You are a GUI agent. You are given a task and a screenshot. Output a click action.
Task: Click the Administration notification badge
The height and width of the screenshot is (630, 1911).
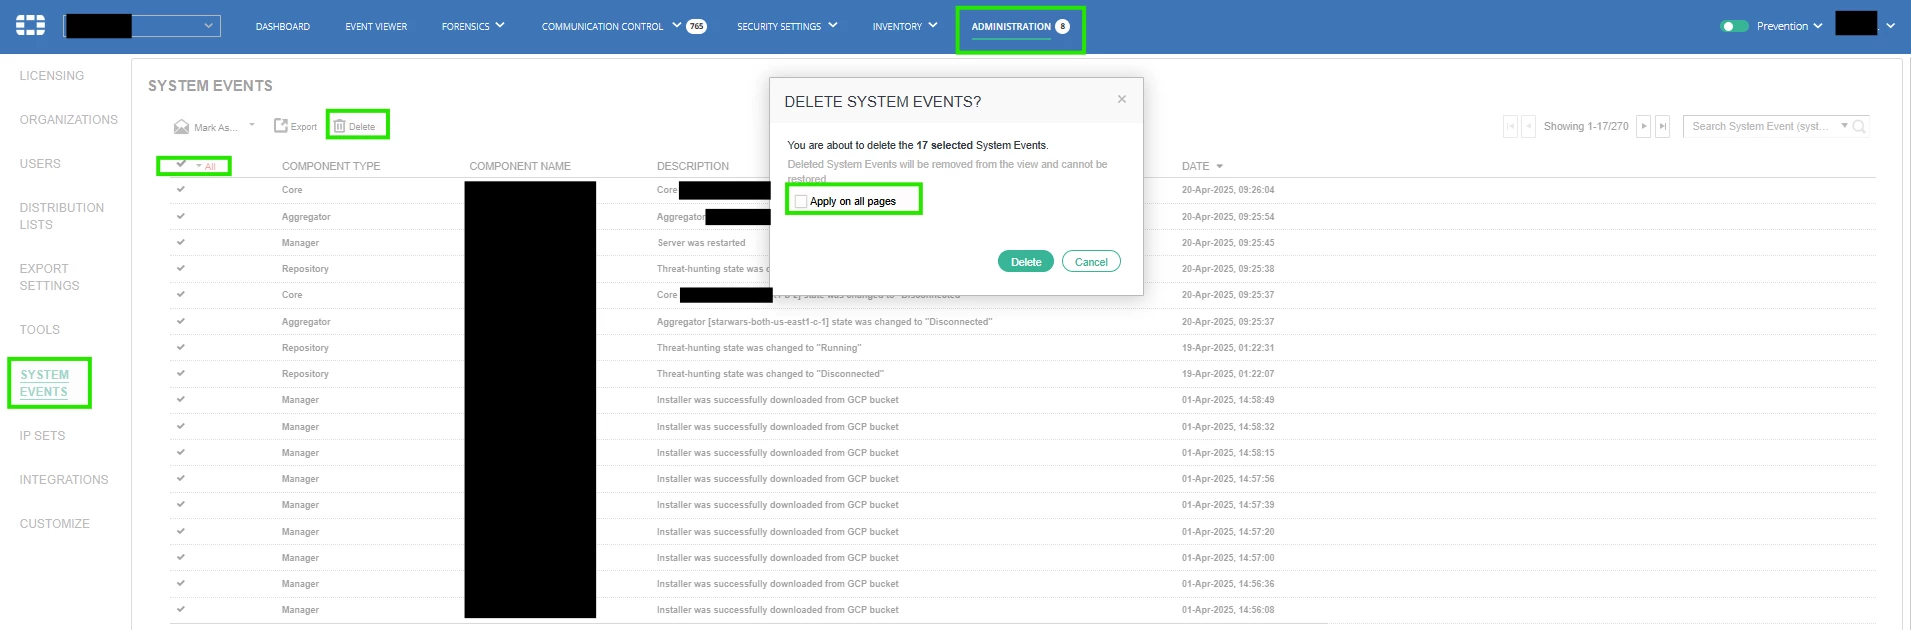click(1062, 26)
